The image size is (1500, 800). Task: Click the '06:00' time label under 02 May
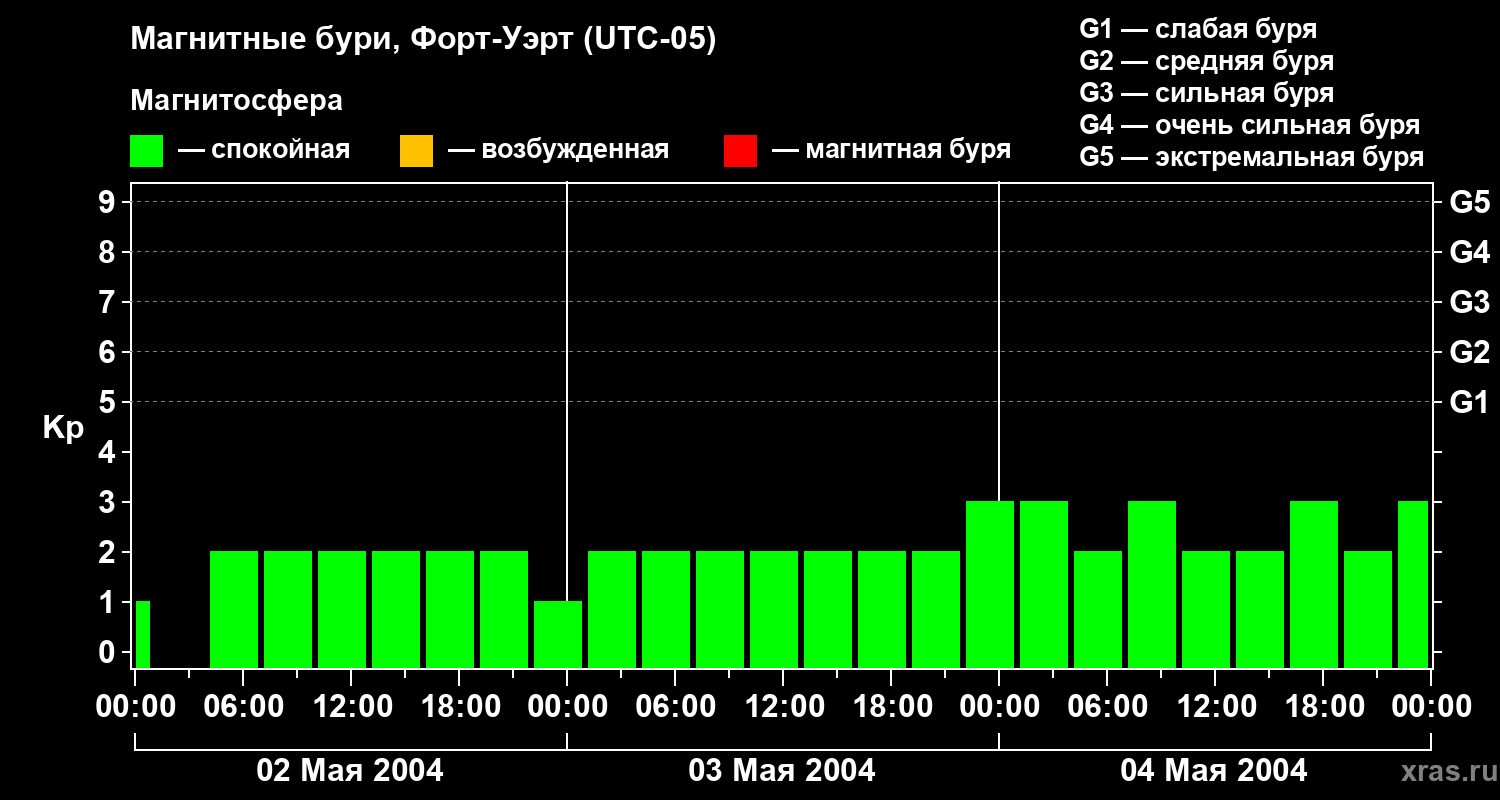coord(244,706)
